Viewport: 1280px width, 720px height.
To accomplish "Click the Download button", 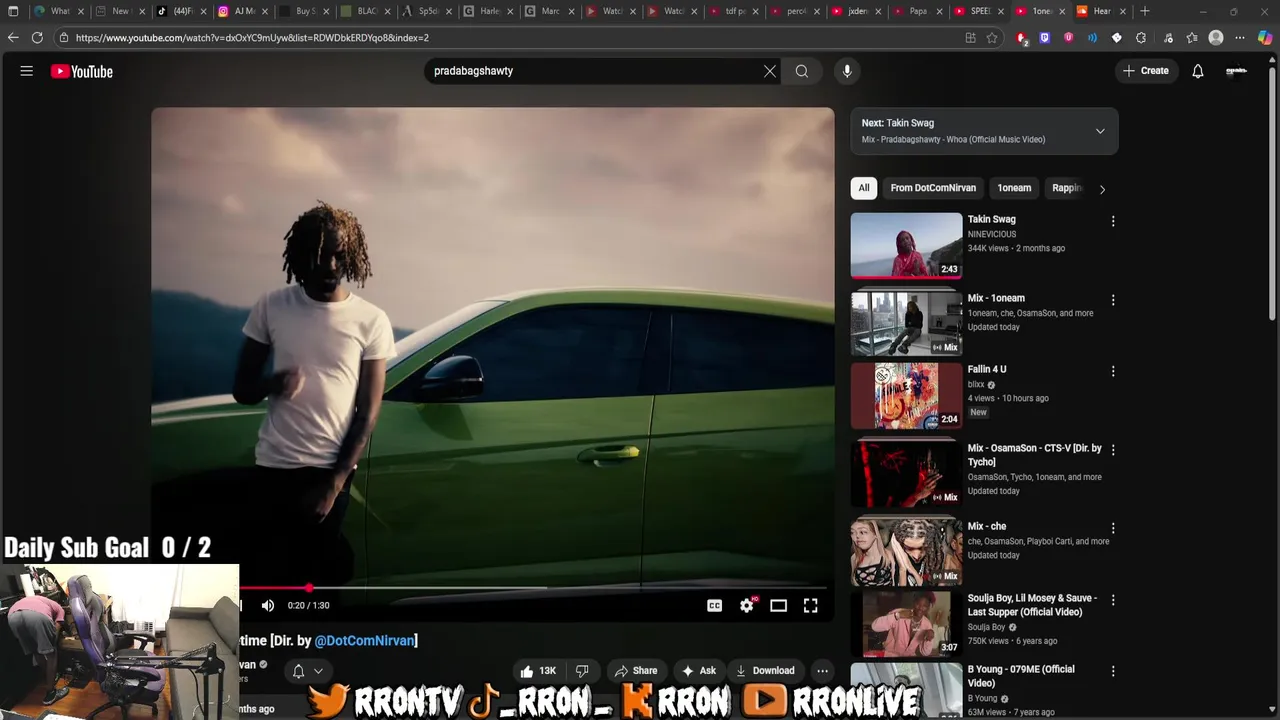I will point(765,671).
